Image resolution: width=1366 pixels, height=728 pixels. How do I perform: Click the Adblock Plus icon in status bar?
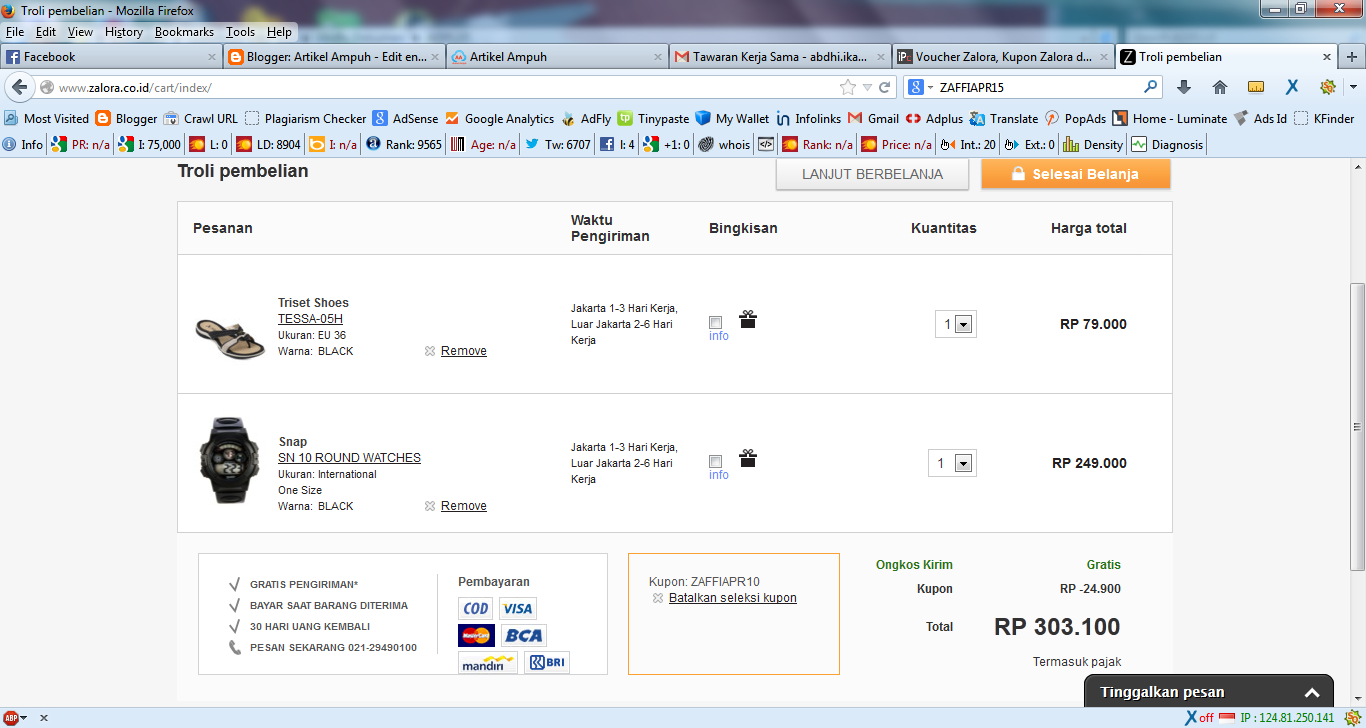point(11,717)
